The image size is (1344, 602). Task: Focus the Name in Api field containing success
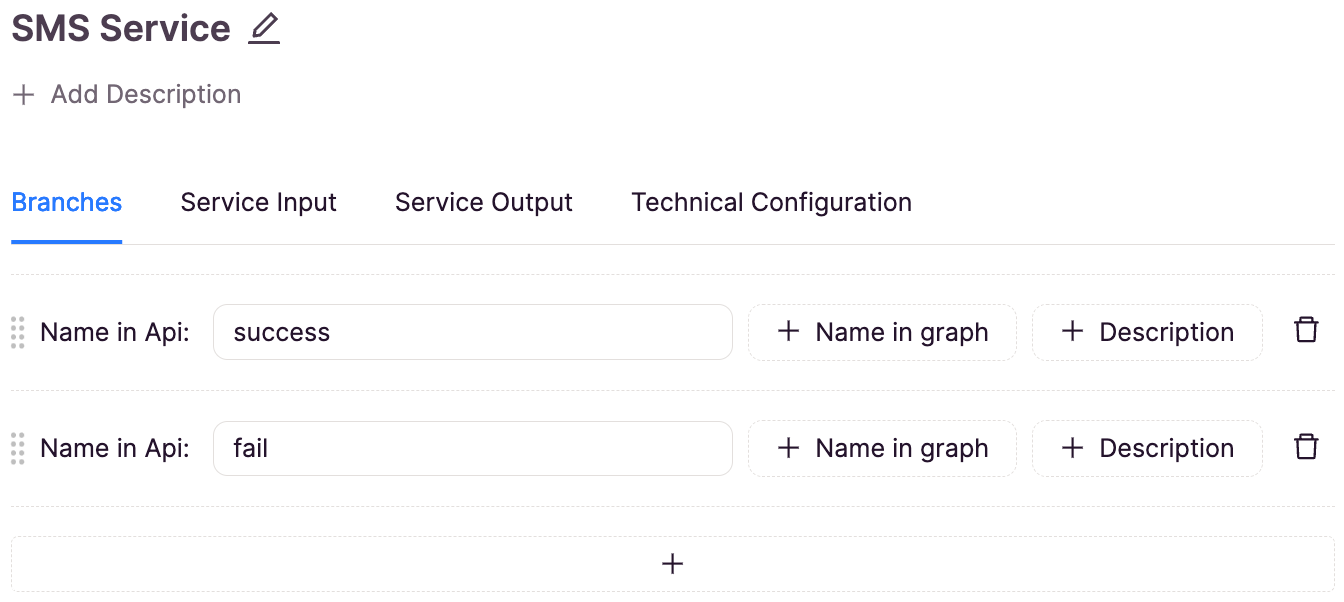coord(473,332)
